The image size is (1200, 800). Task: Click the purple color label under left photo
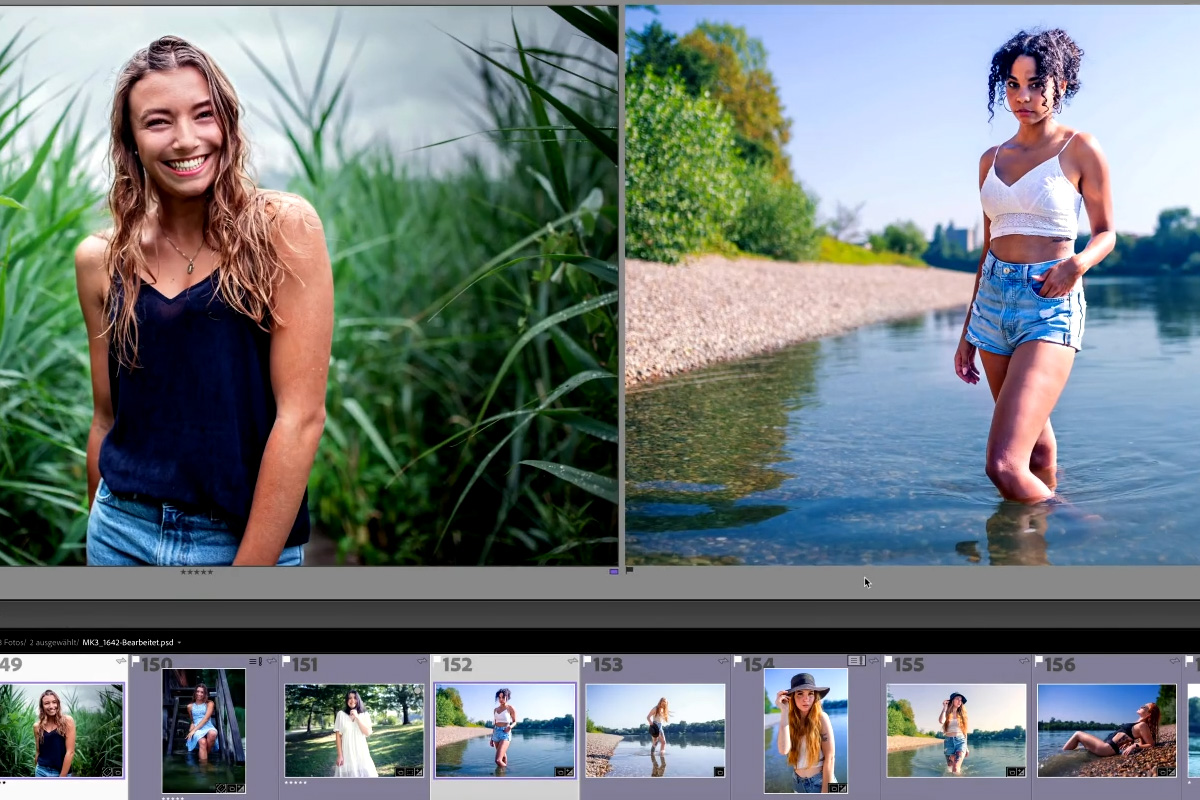(x=614, y=571)
